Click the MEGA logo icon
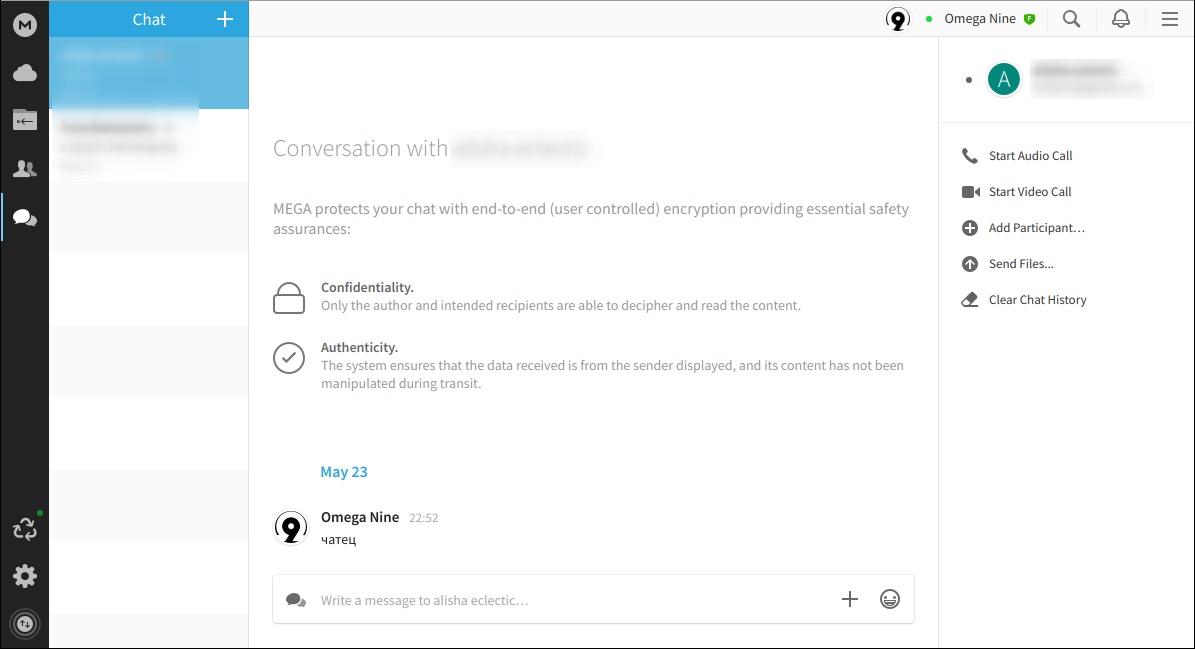 25,25
